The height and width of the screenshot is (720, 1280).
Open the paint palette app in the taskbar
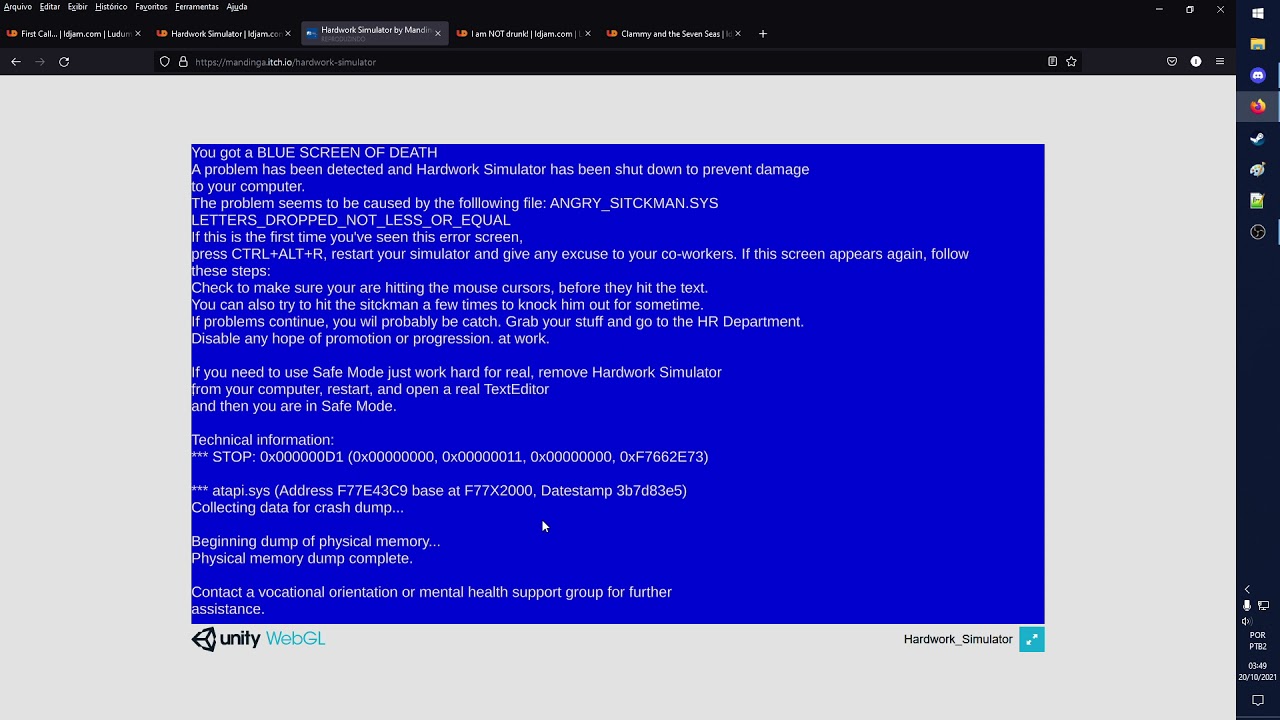[1258, 169]
